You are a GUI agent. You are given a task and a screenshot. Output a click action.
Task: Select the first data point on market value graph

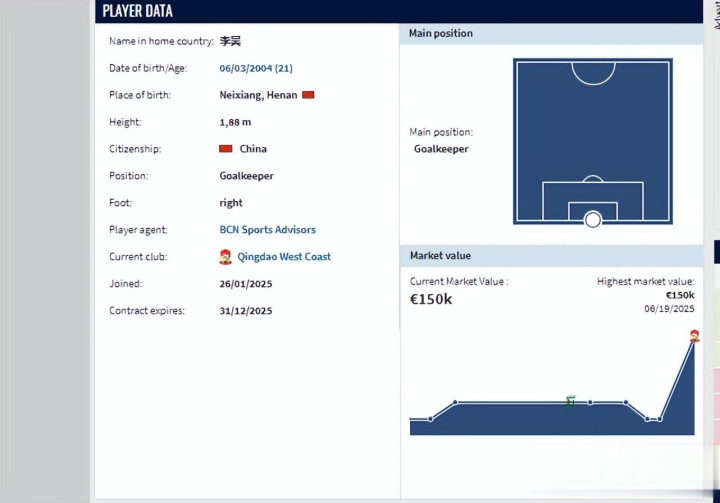pyautogui.click(x=431, y=419)
